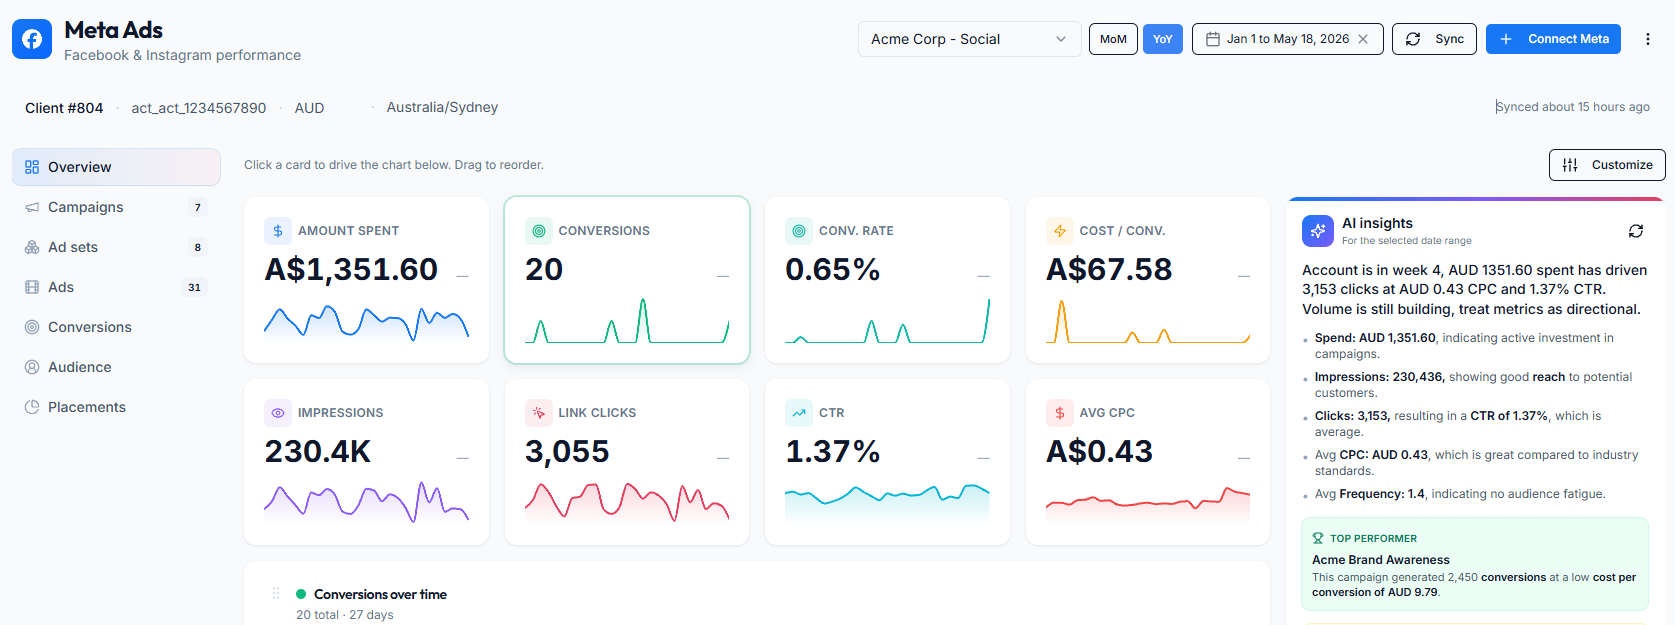Click the Ad sets count badge 8
The width and height of the screenshot is (1675, 625).
coord(197,247)
